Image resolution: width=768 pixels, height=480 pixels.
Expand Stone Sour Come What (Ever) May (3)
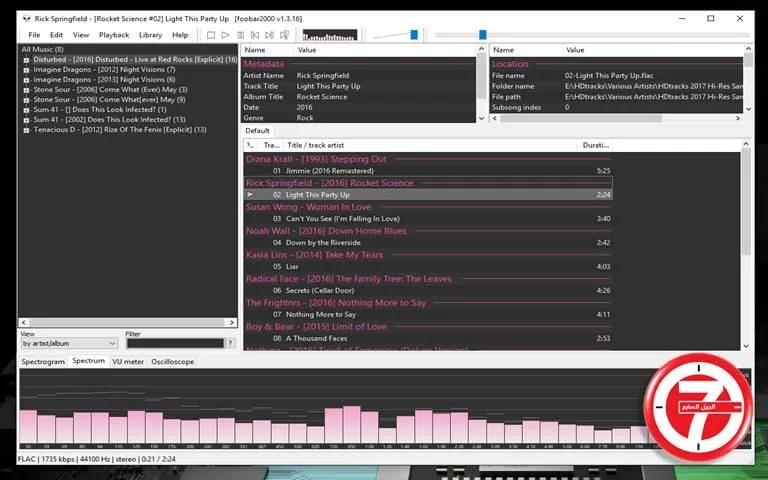tap(26, 90)
